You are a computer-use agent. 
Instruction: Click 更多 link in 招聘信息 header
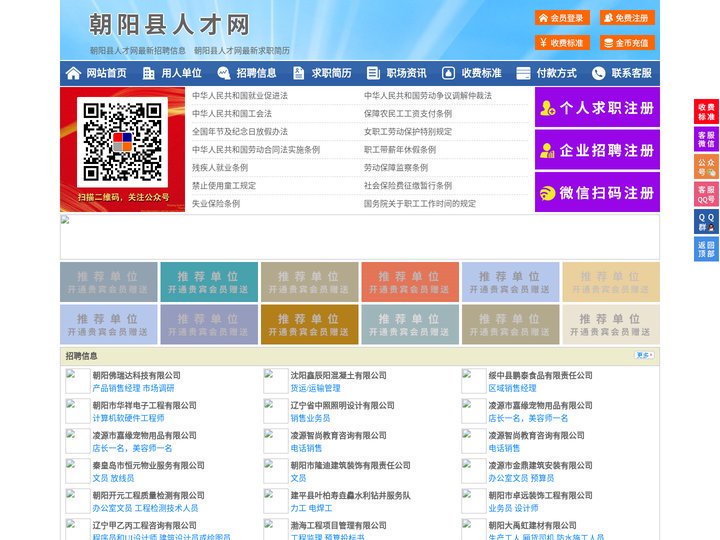[x=644, y=355]
